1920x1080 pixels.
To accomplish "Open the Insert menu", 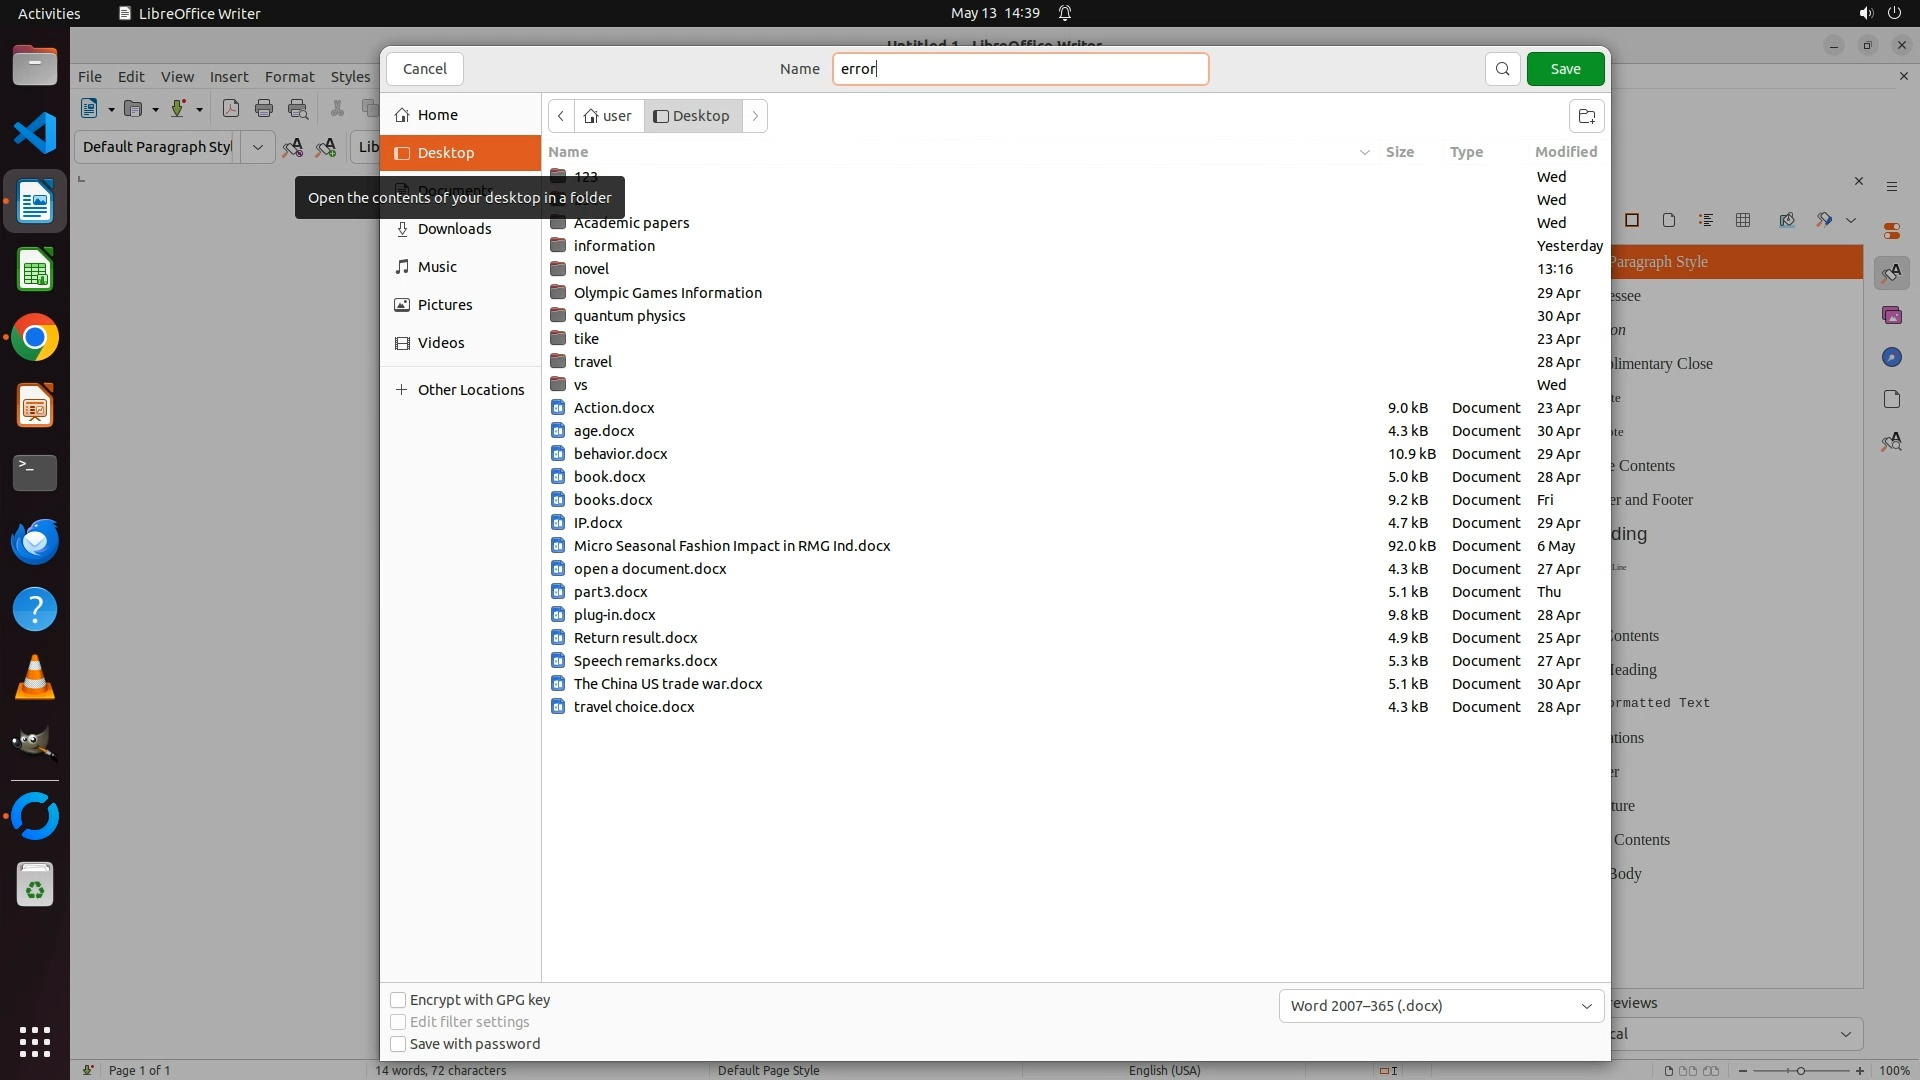I will point(228,77).
